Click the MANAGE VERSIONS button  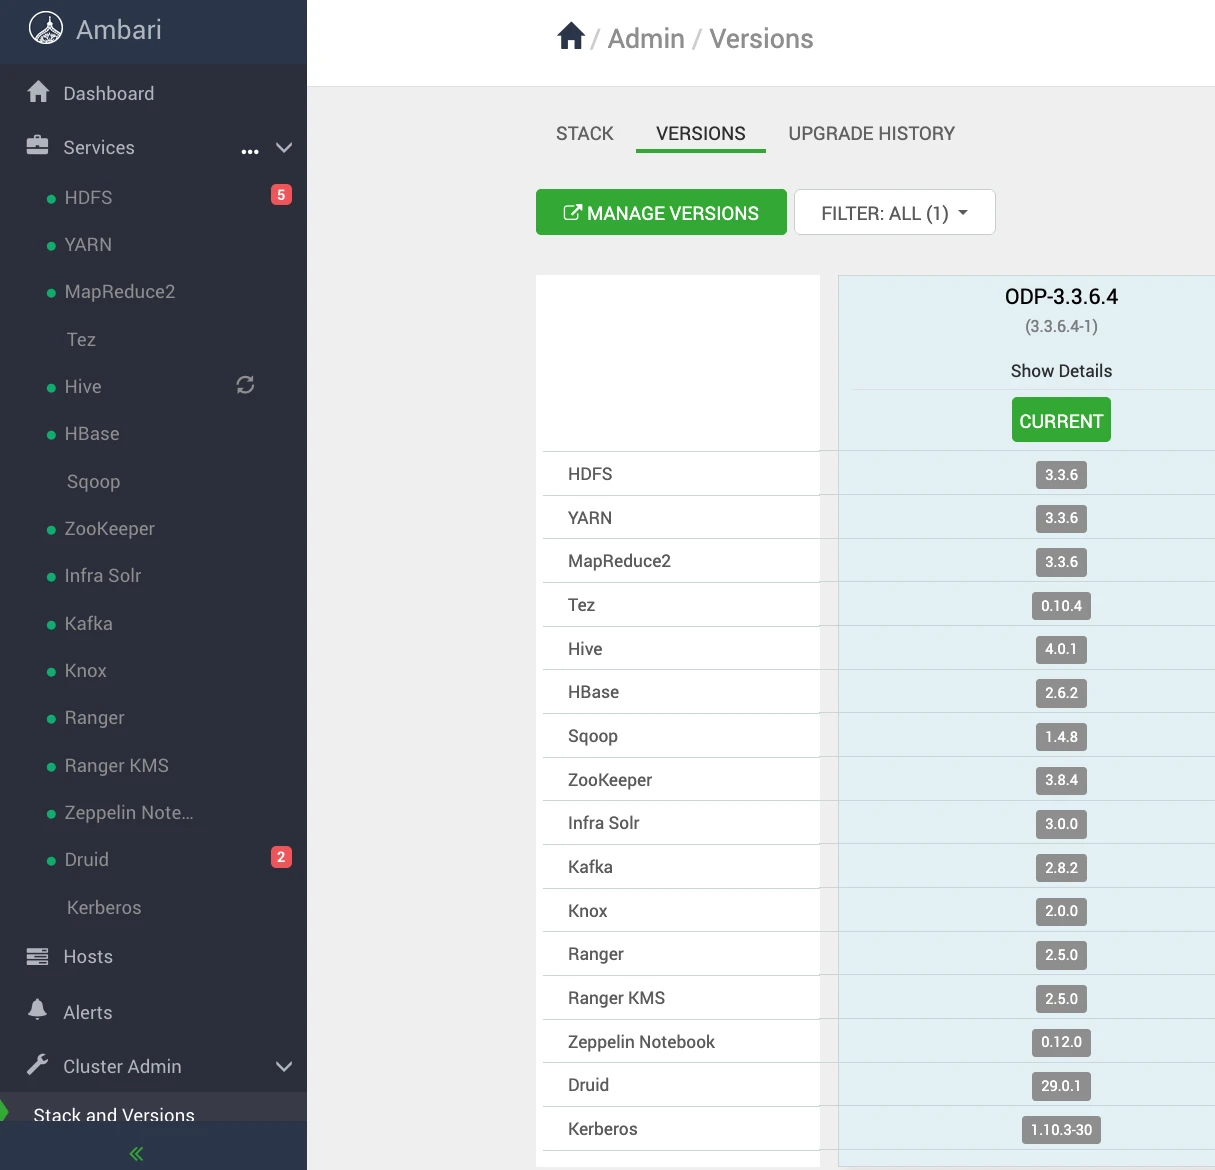[661, 212]
